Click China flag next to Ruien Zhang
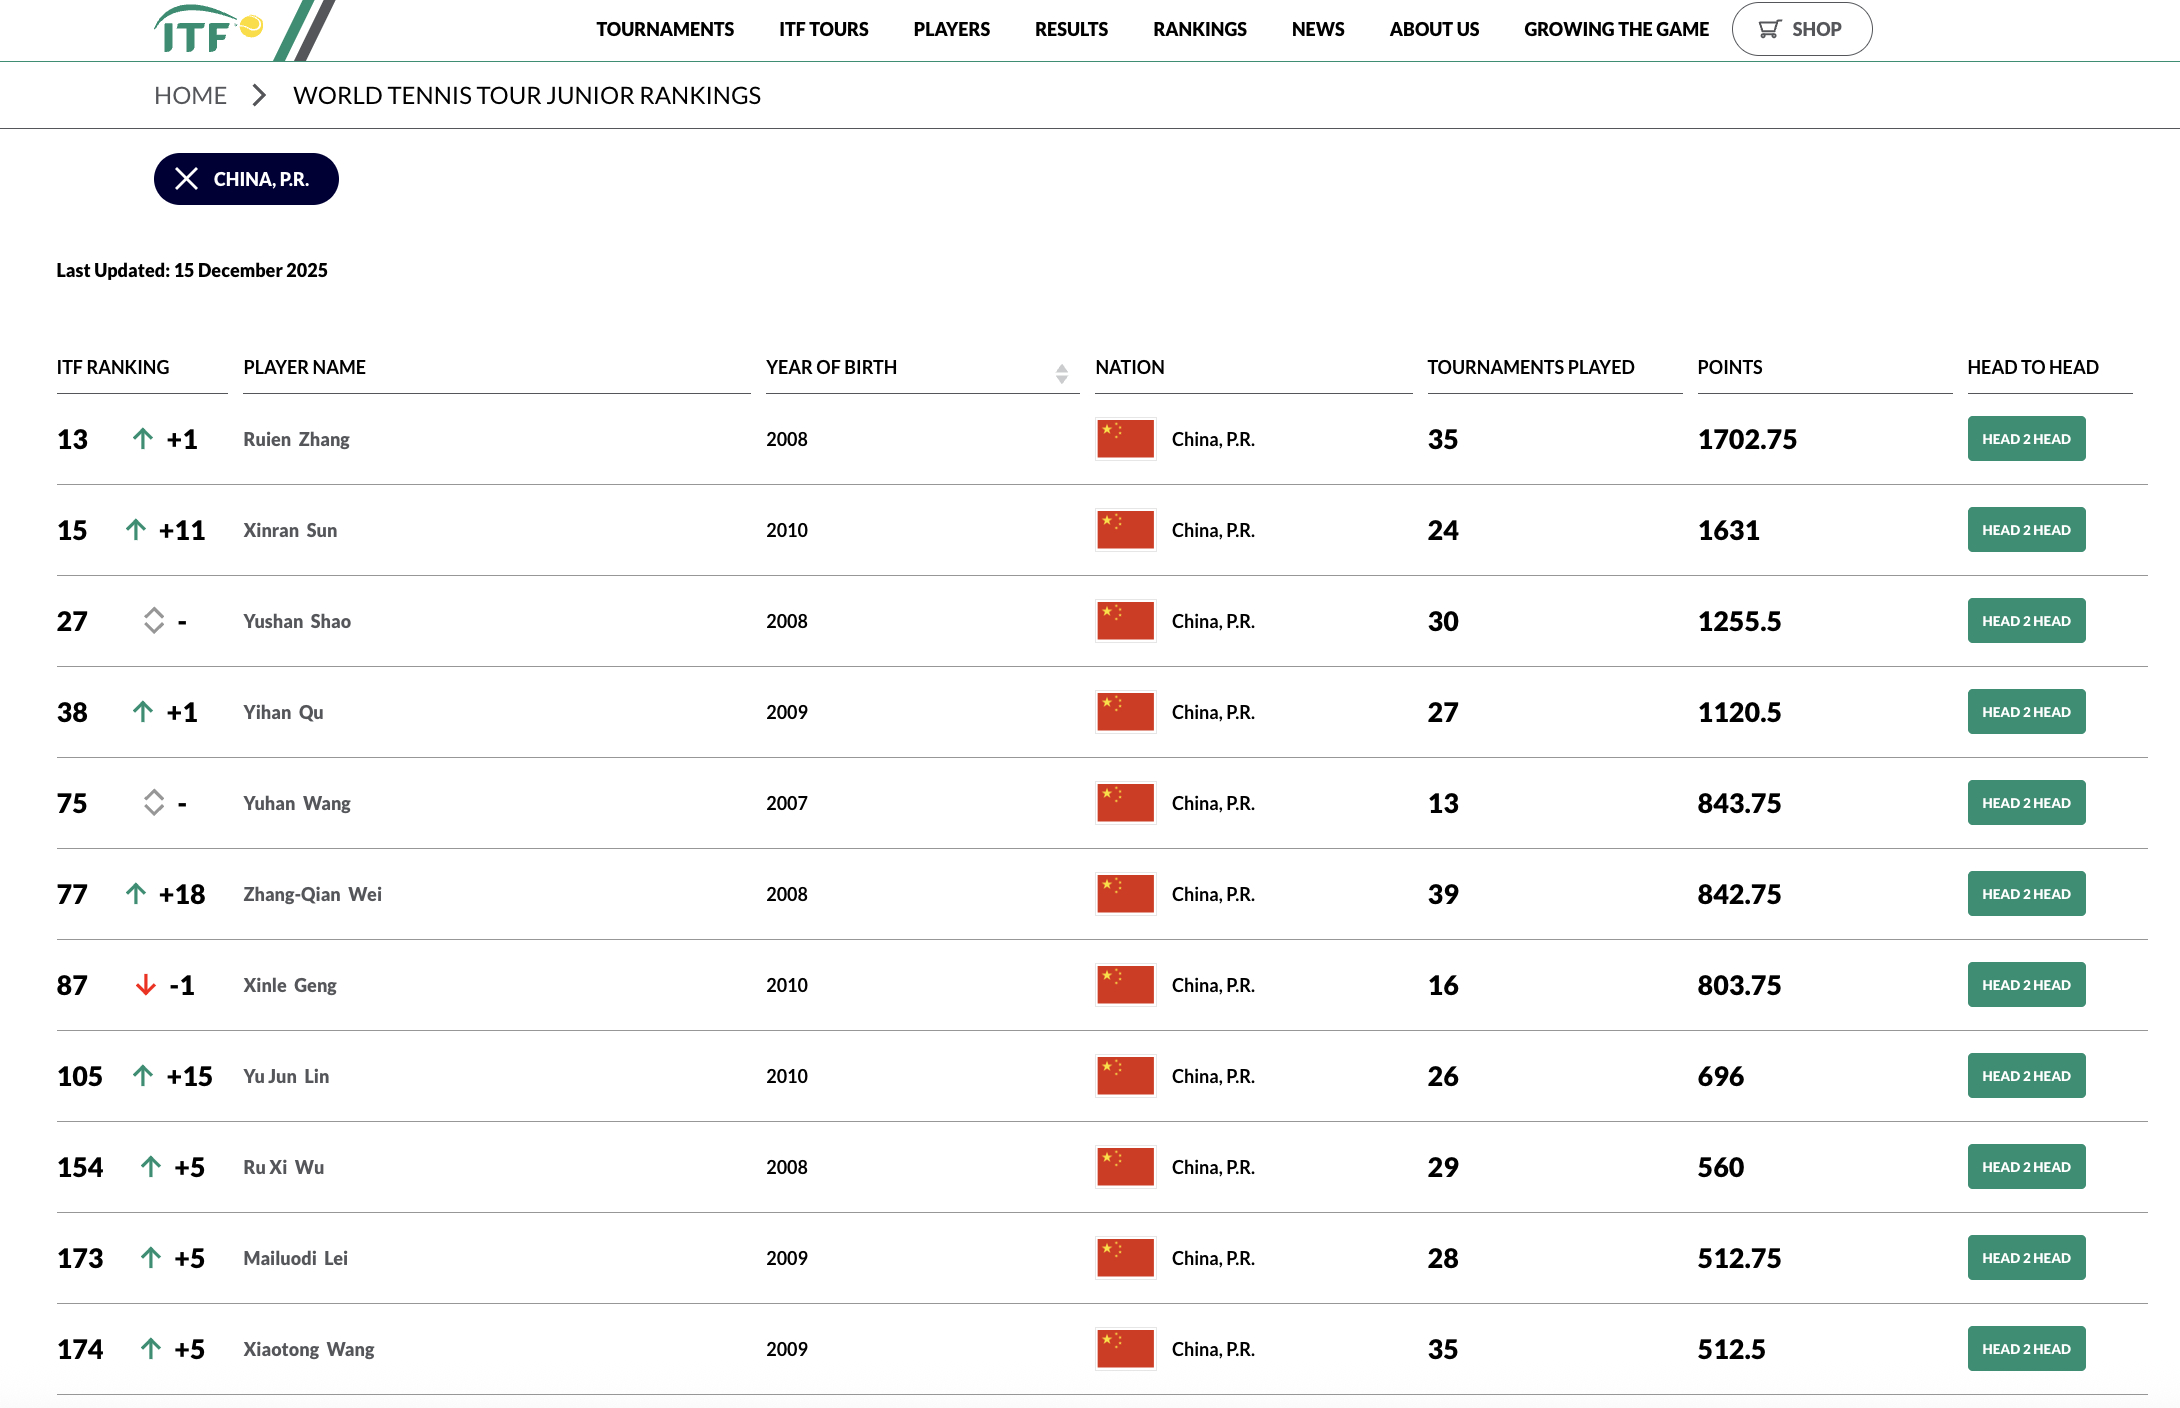The width and height of the screenshot is (2180, 1408). [1125, 439]
